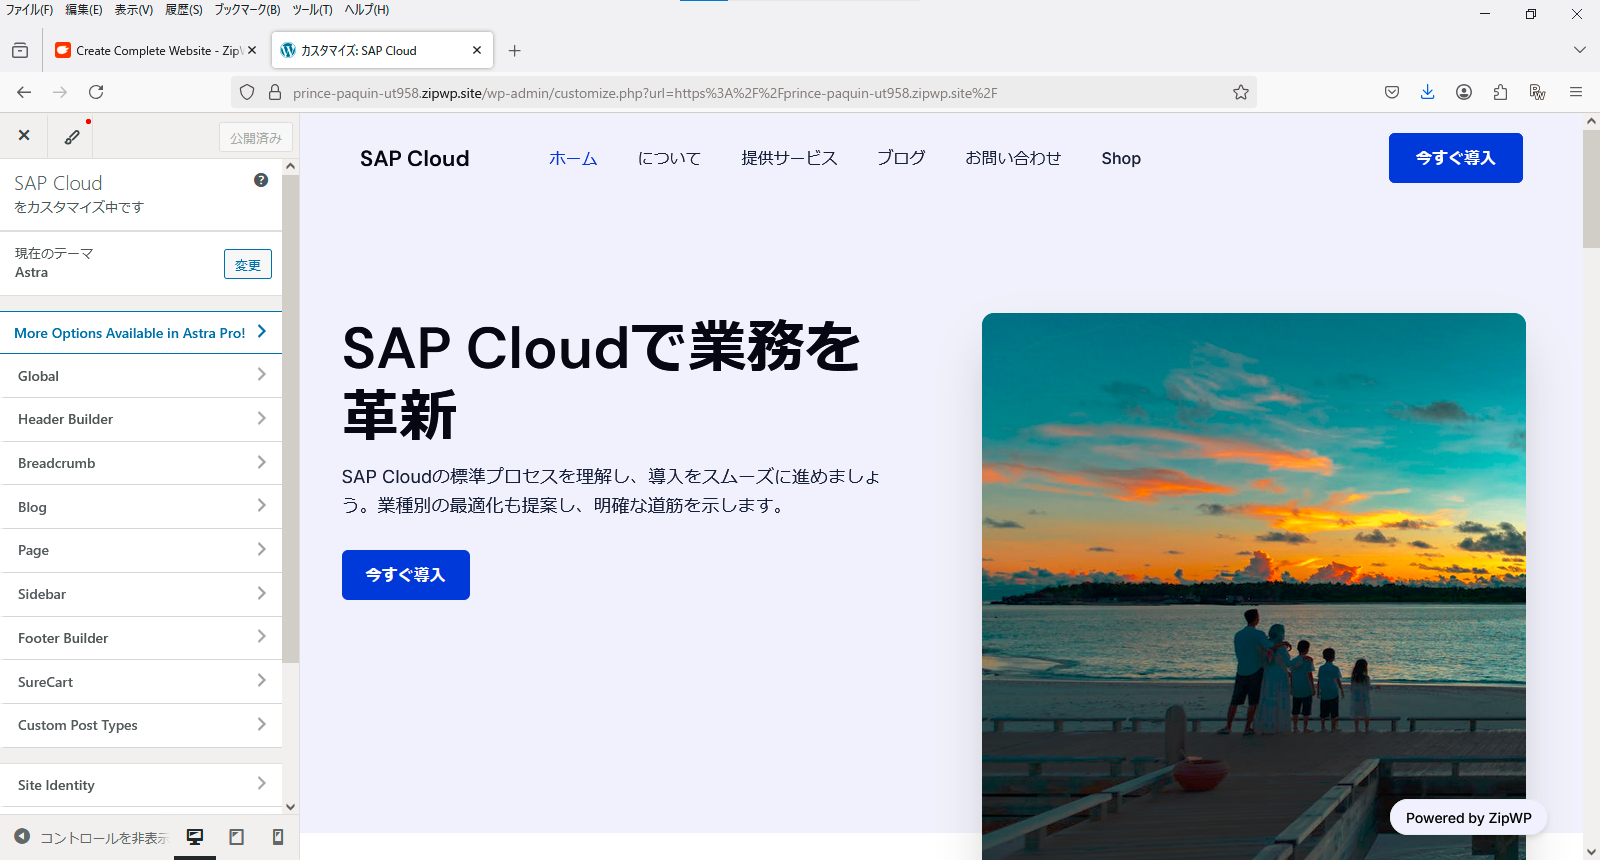Image resolution: width=1600 pixels, height=860 pixels.
Task: Click the について navigation link
Action: click(x=669, y=158)
